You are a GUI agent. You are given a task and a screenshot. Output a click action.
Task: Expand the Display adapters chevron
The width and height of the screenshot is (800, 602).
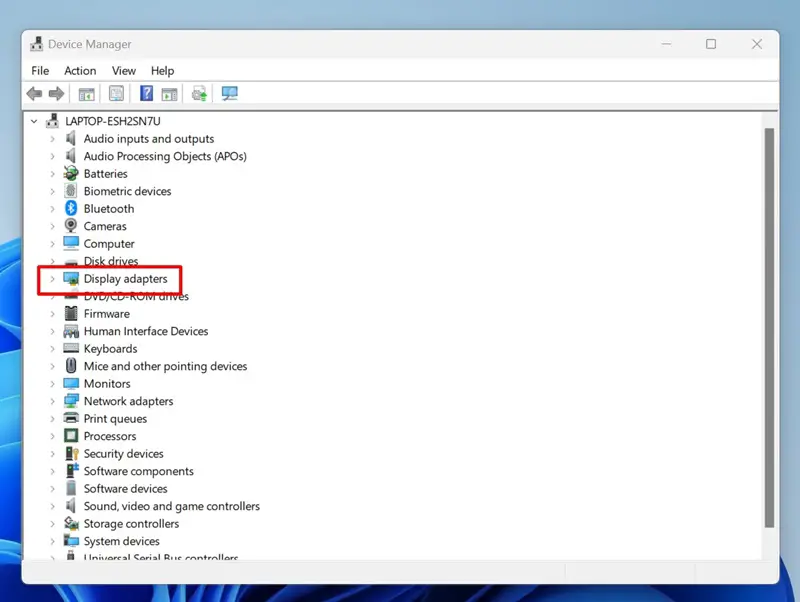52,279
